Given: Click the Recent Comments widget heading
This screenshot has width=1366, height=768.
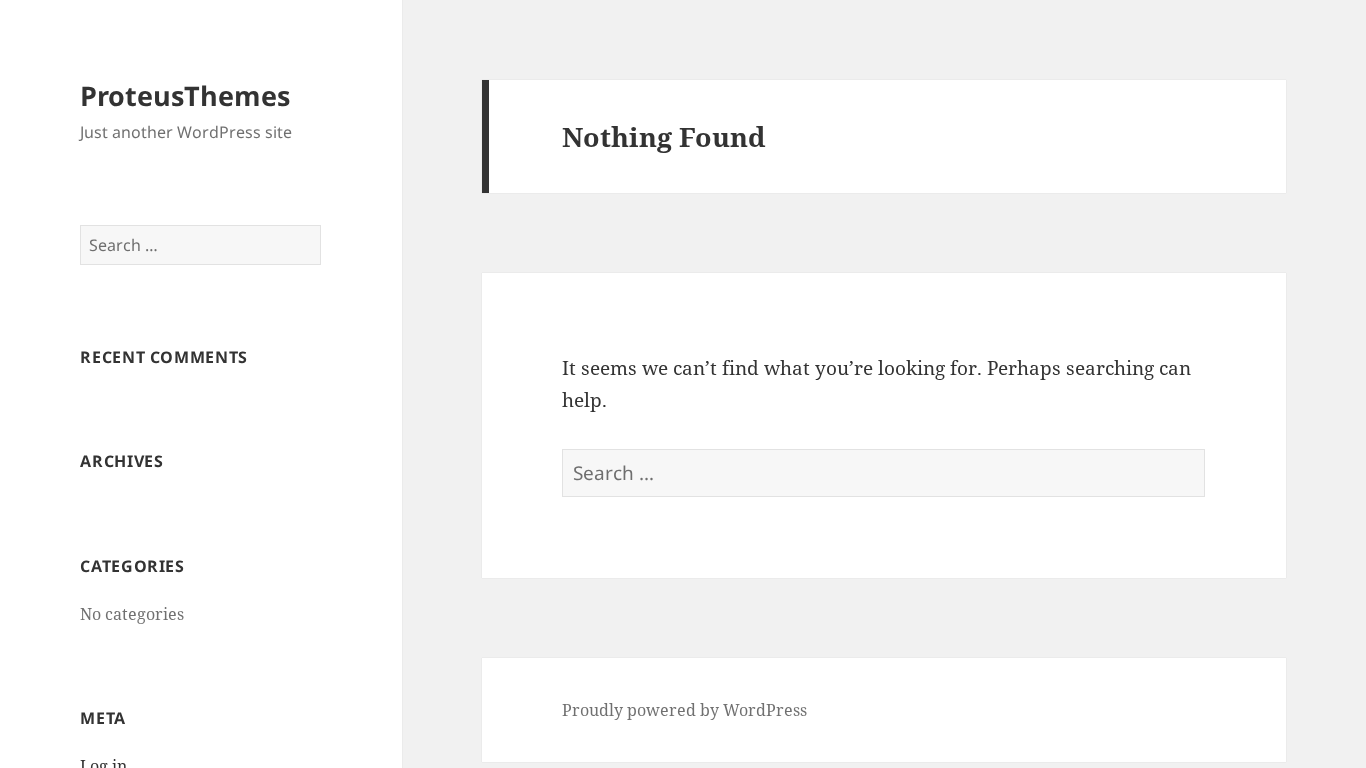Looking at the screenshot, I should [x=163, y=357].
